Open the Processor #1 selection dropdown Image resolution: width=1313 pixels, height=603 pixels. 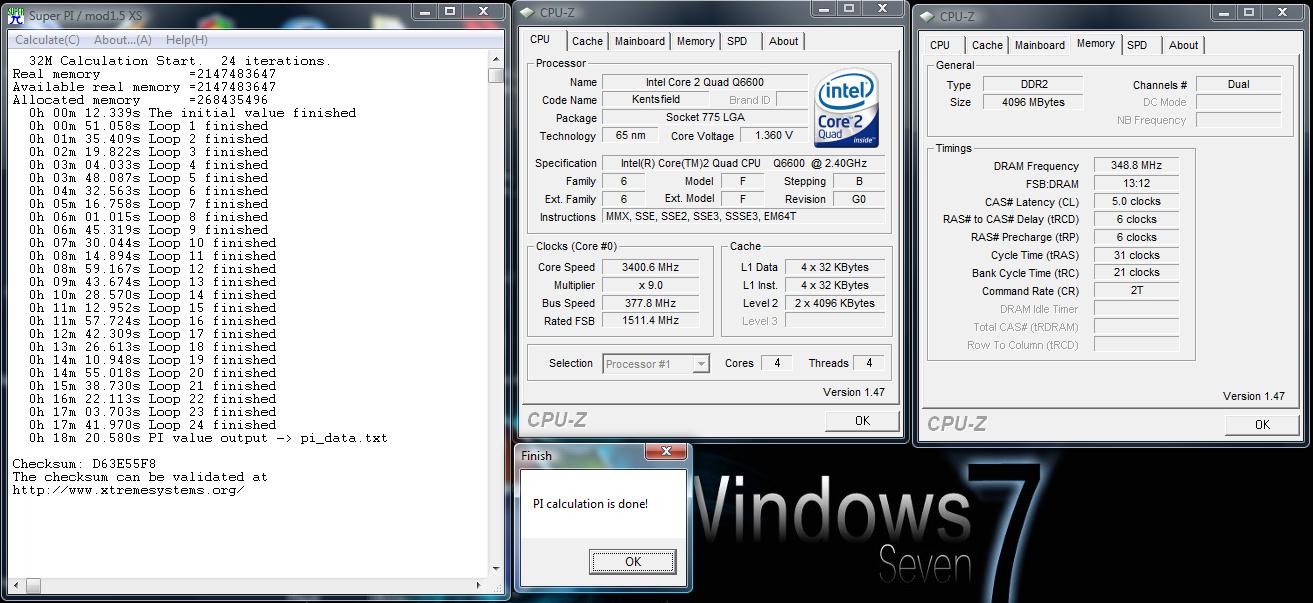656,364
